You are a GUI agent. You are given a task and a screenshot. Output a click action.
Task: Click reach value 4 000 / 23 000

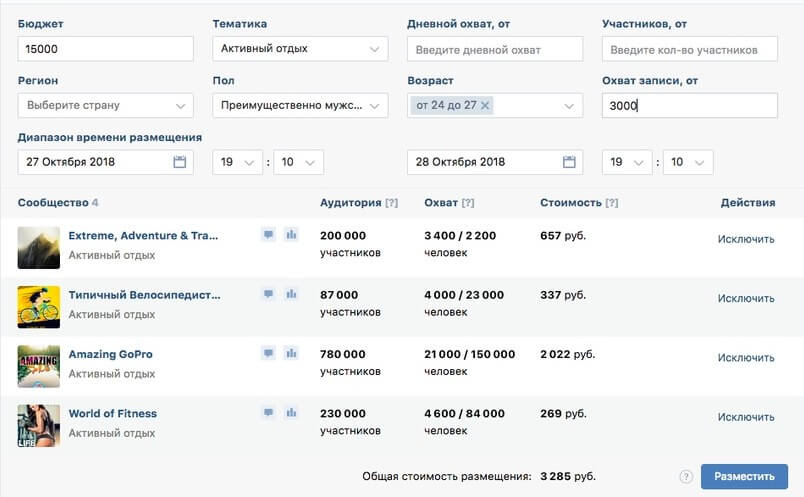click(464, 295)
